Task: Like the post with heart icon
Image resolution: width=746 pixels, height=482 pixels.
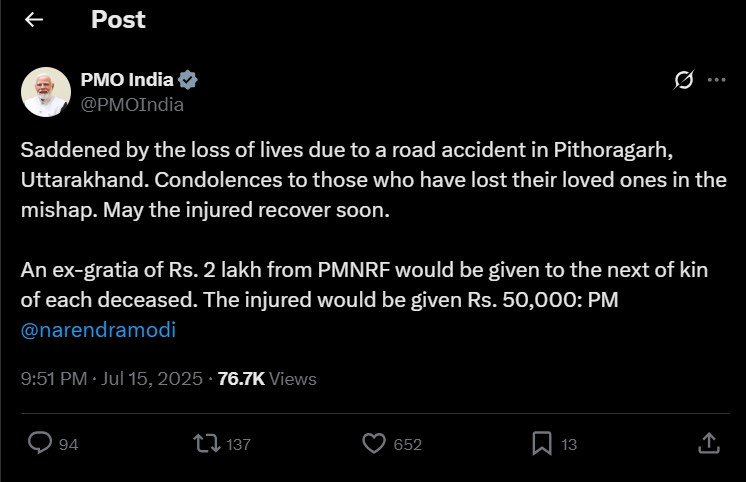Action: click(374, 443)
